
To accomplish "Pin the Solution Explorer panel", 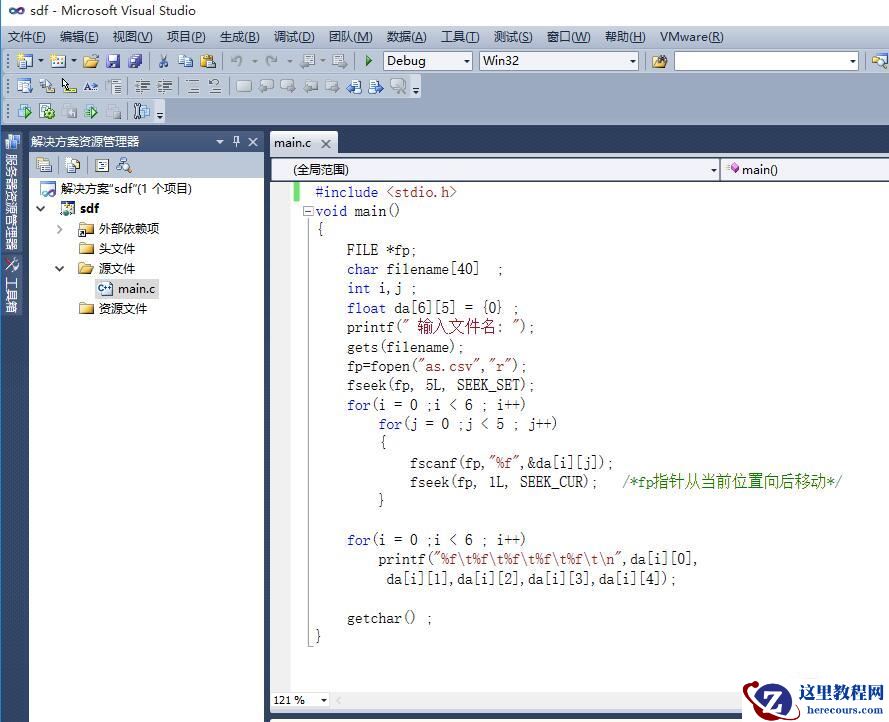I will coord(236,141).
